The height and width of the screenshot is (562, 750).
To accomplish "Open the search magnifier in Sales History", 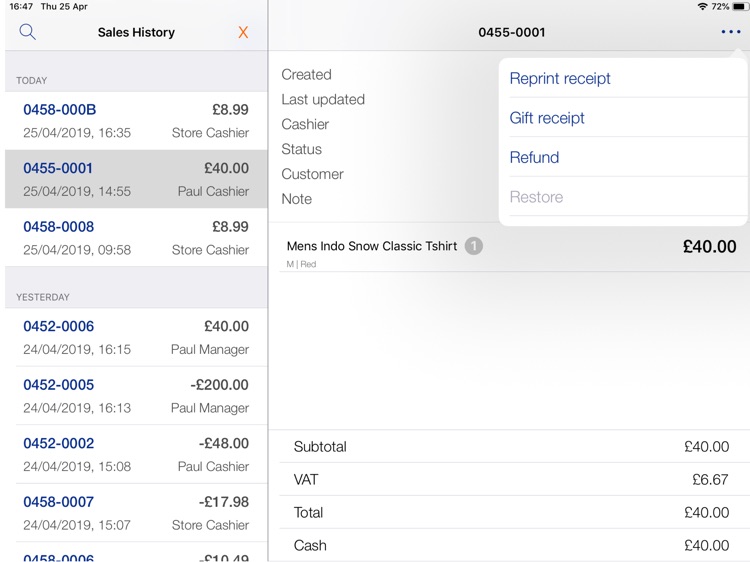I will click(x=27, y=32).
